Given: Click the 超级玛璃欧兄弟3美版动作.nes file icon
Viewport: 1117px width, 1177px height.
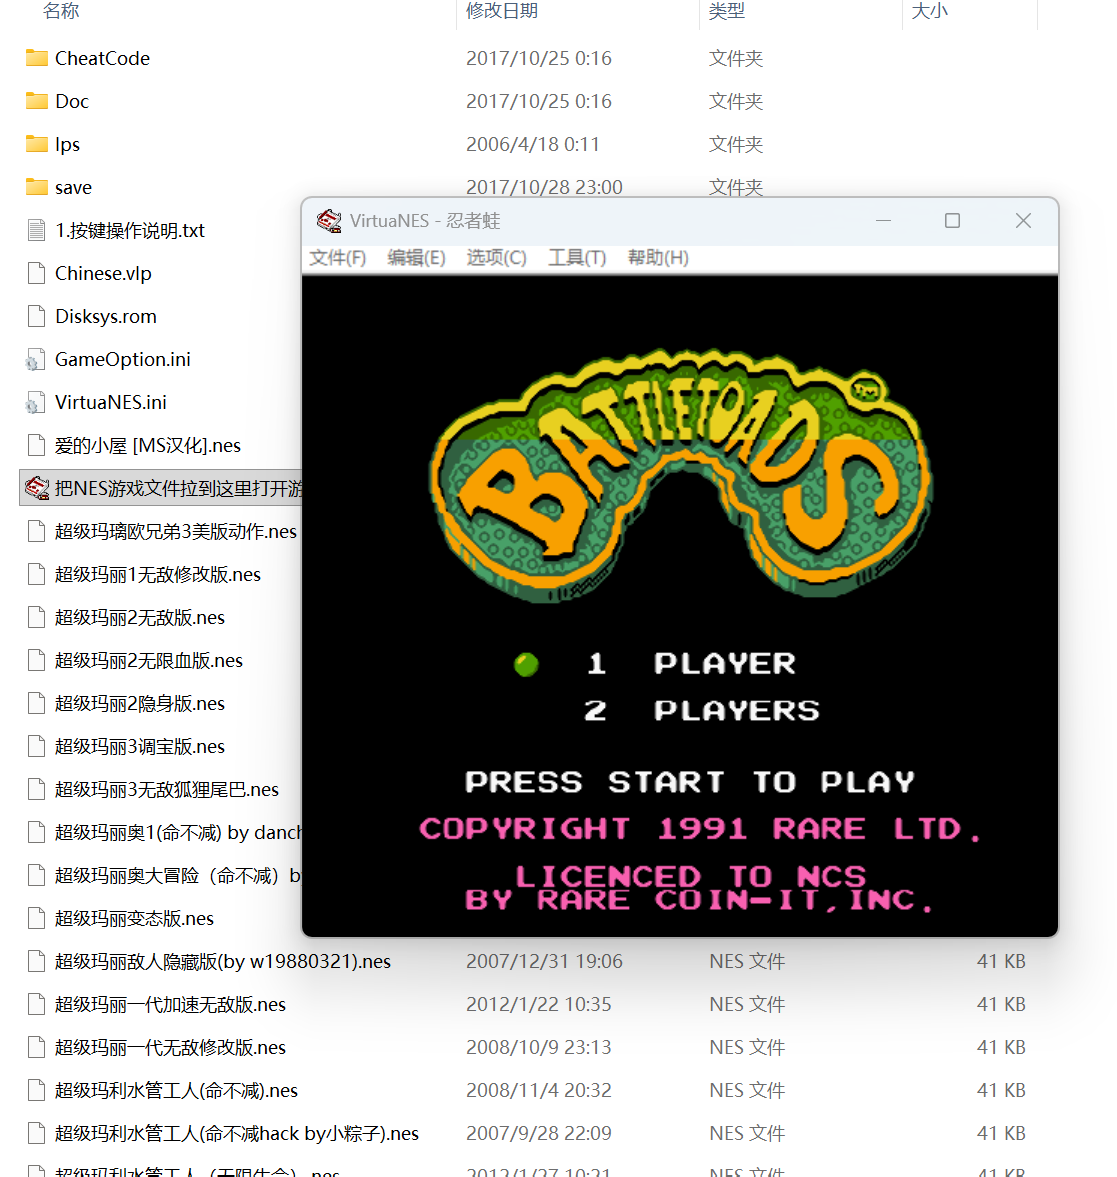Looking at the screenshot, I should tap(36, 531).
